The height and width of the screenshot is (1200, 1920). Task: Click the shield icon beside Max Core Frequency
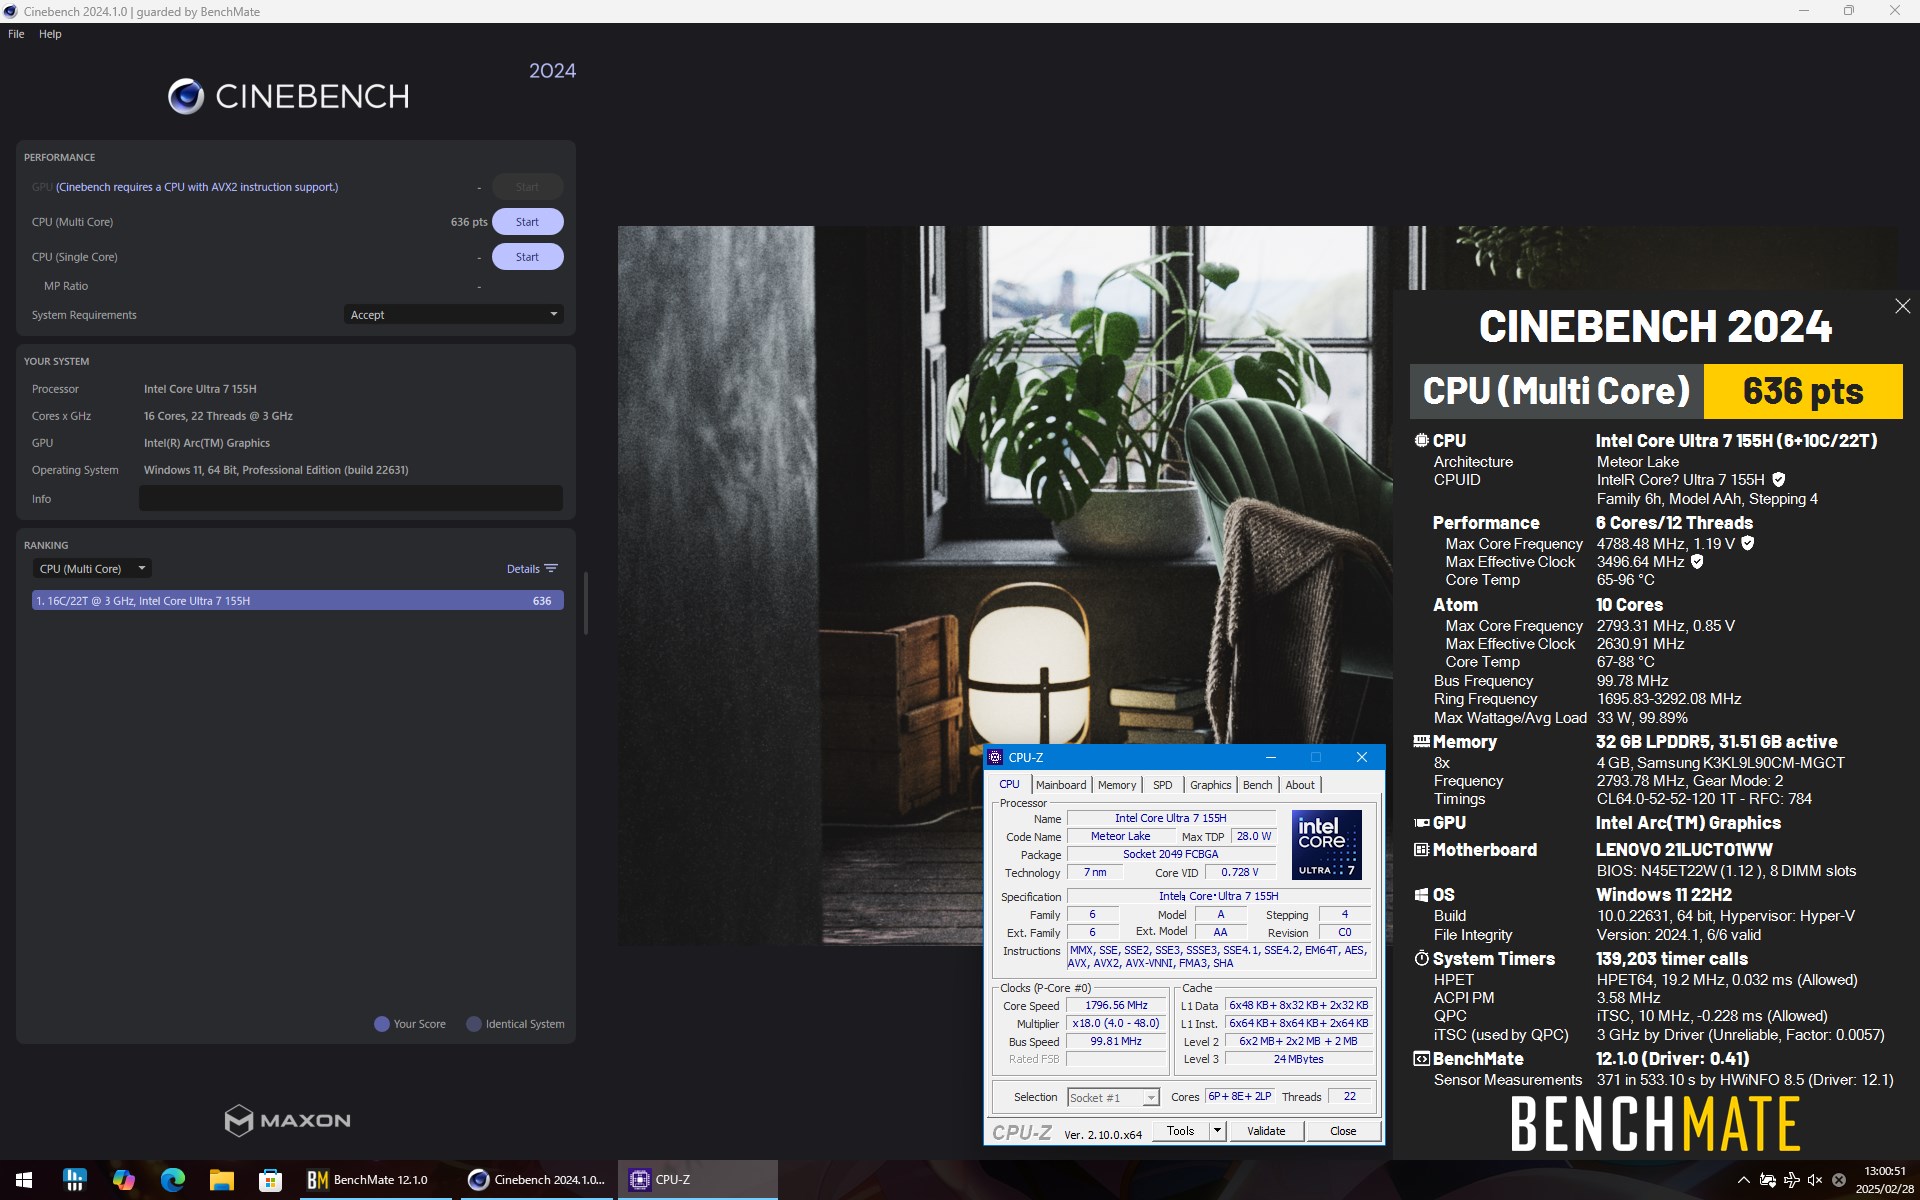[1747, 544]
